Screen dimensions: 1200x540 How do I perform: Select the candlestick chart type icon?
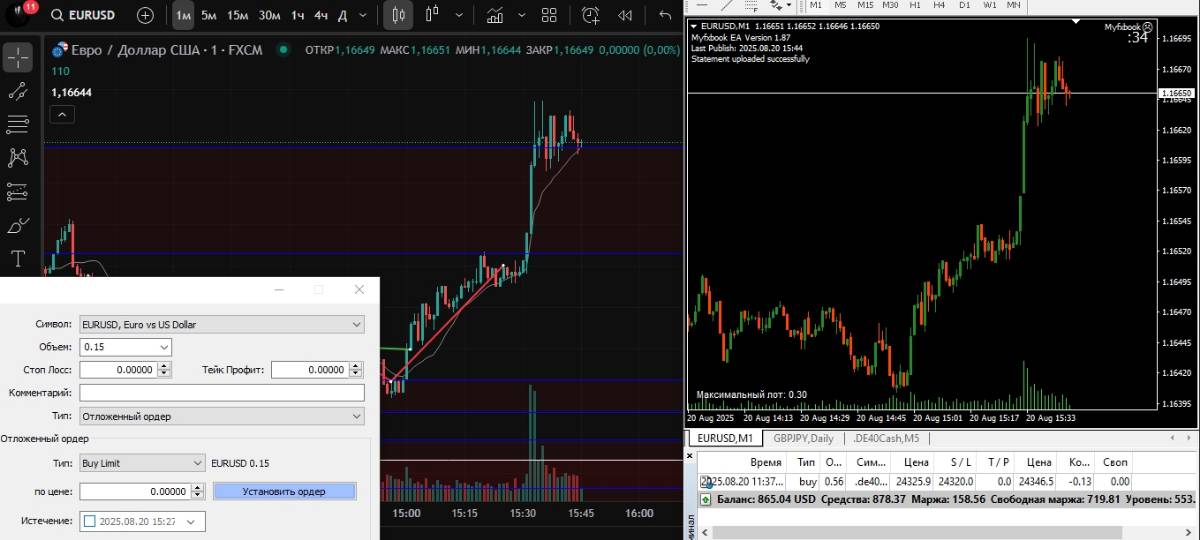tap(399, 15)
